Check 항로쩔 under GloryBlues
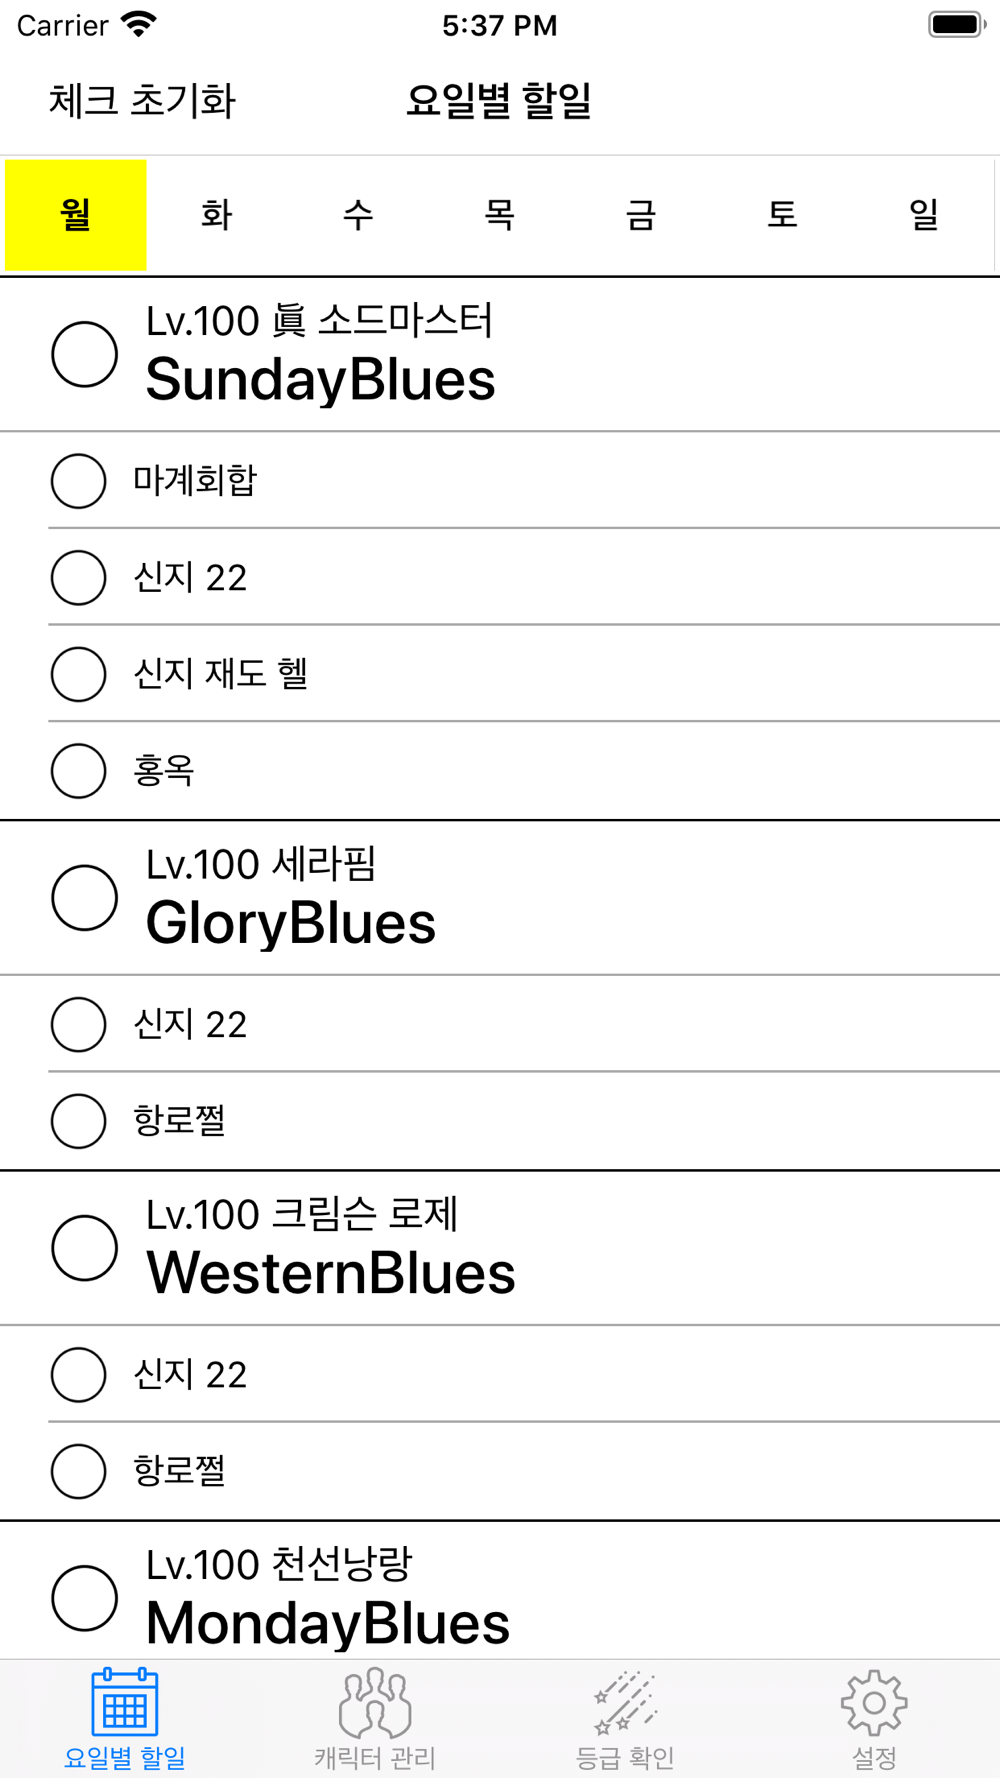 click(78, 1120)
